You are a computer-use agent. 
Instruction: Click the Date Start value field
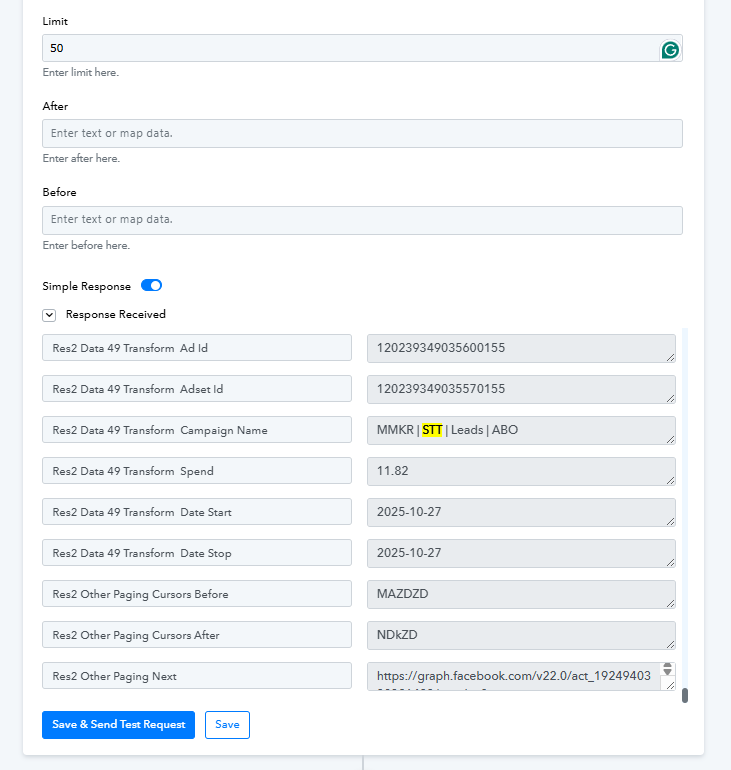(x=521, y=512)
